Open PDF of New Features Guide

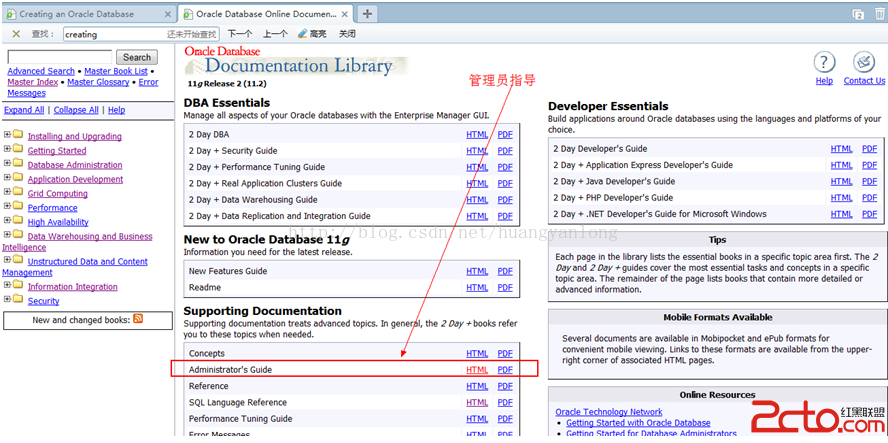[505, 271]
